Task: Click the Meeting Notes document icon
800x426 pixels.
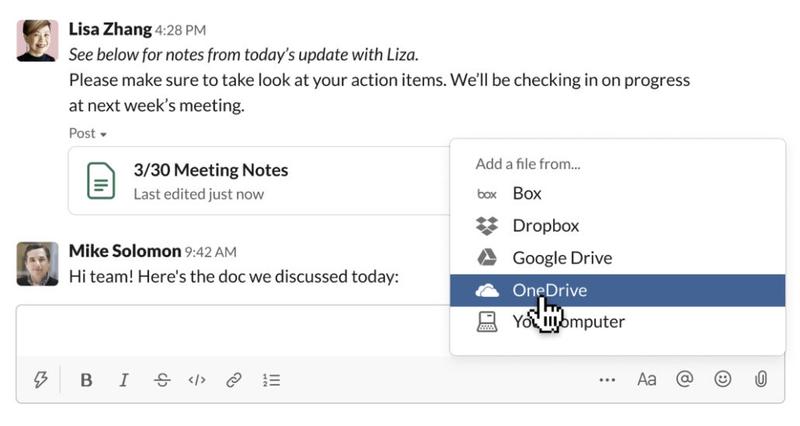Action: pyautogui.click(x=101, y=181)
